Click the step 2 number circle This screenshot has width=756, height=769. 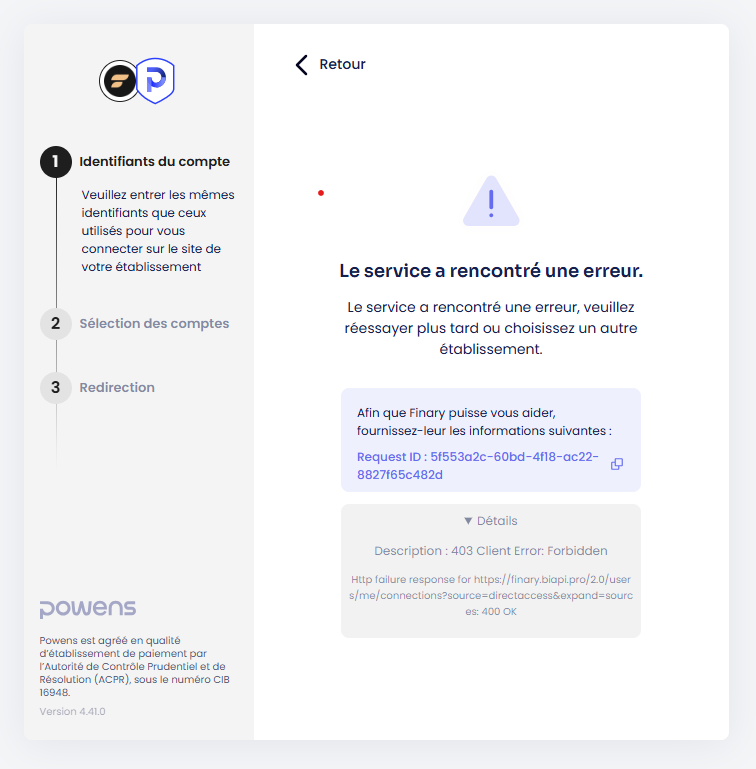coord(56,324)
